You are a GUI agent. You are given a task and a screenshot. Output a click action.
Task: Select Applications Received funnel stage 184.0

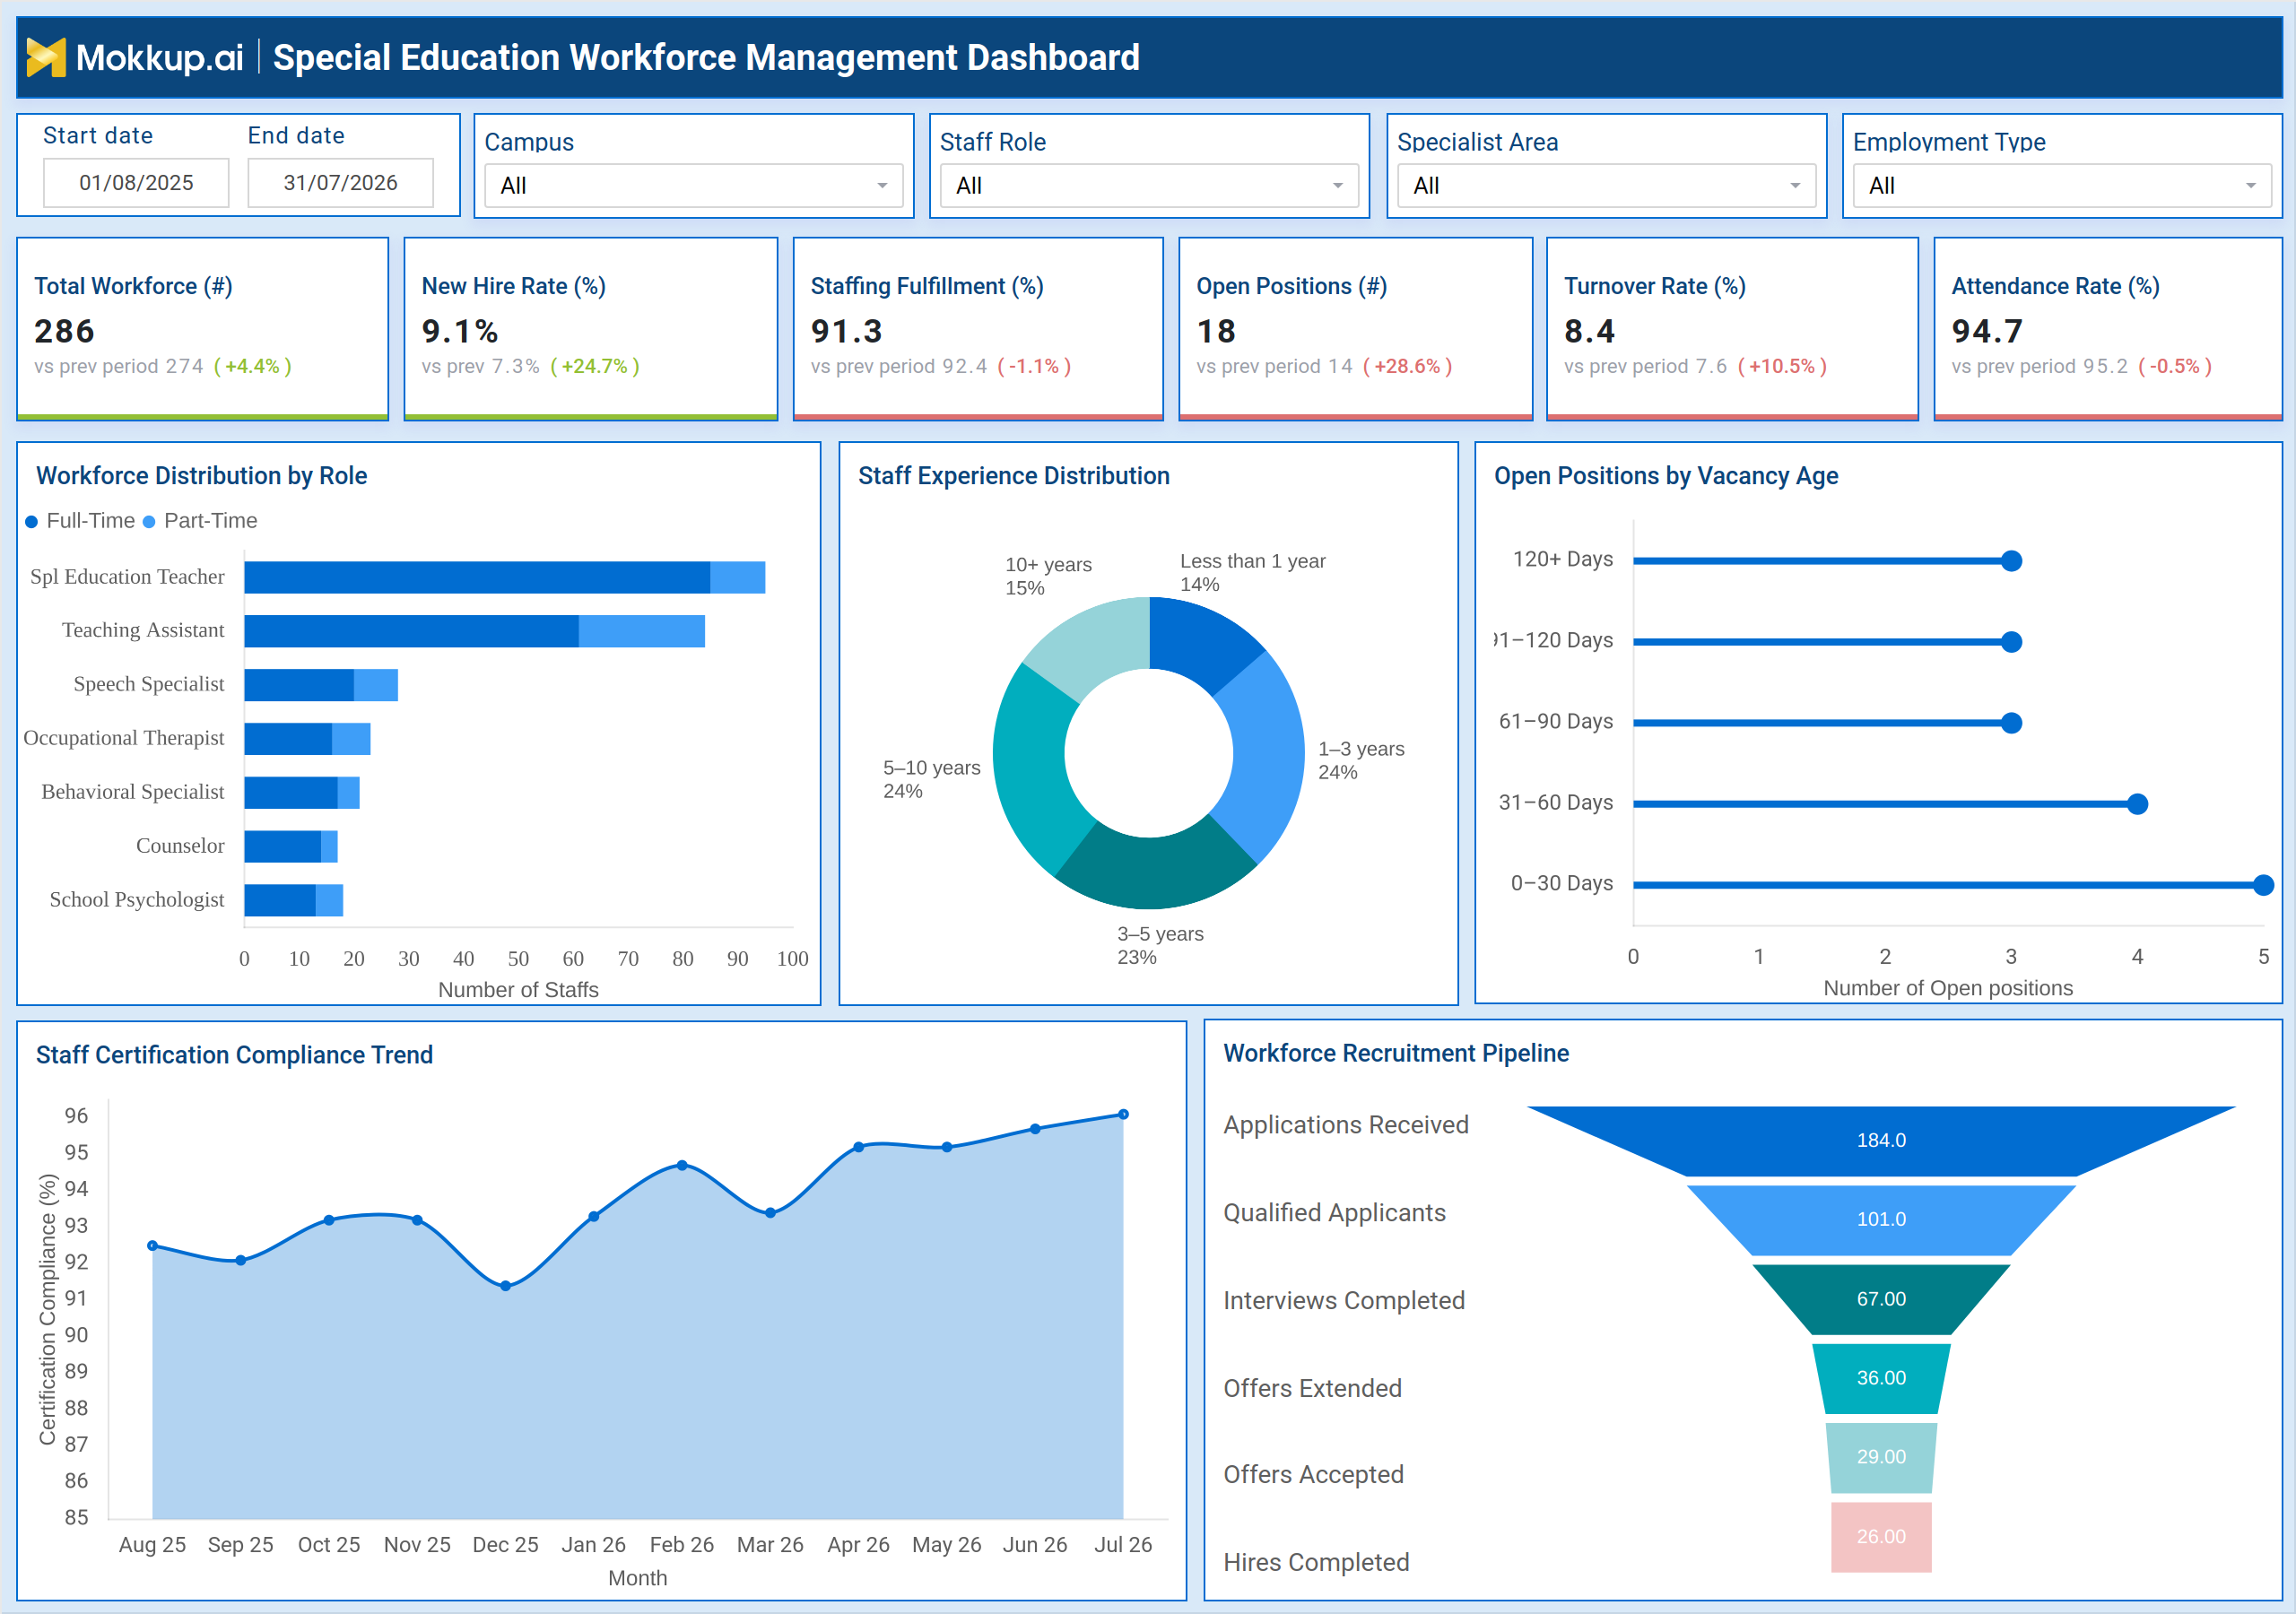(1881, 1140)
